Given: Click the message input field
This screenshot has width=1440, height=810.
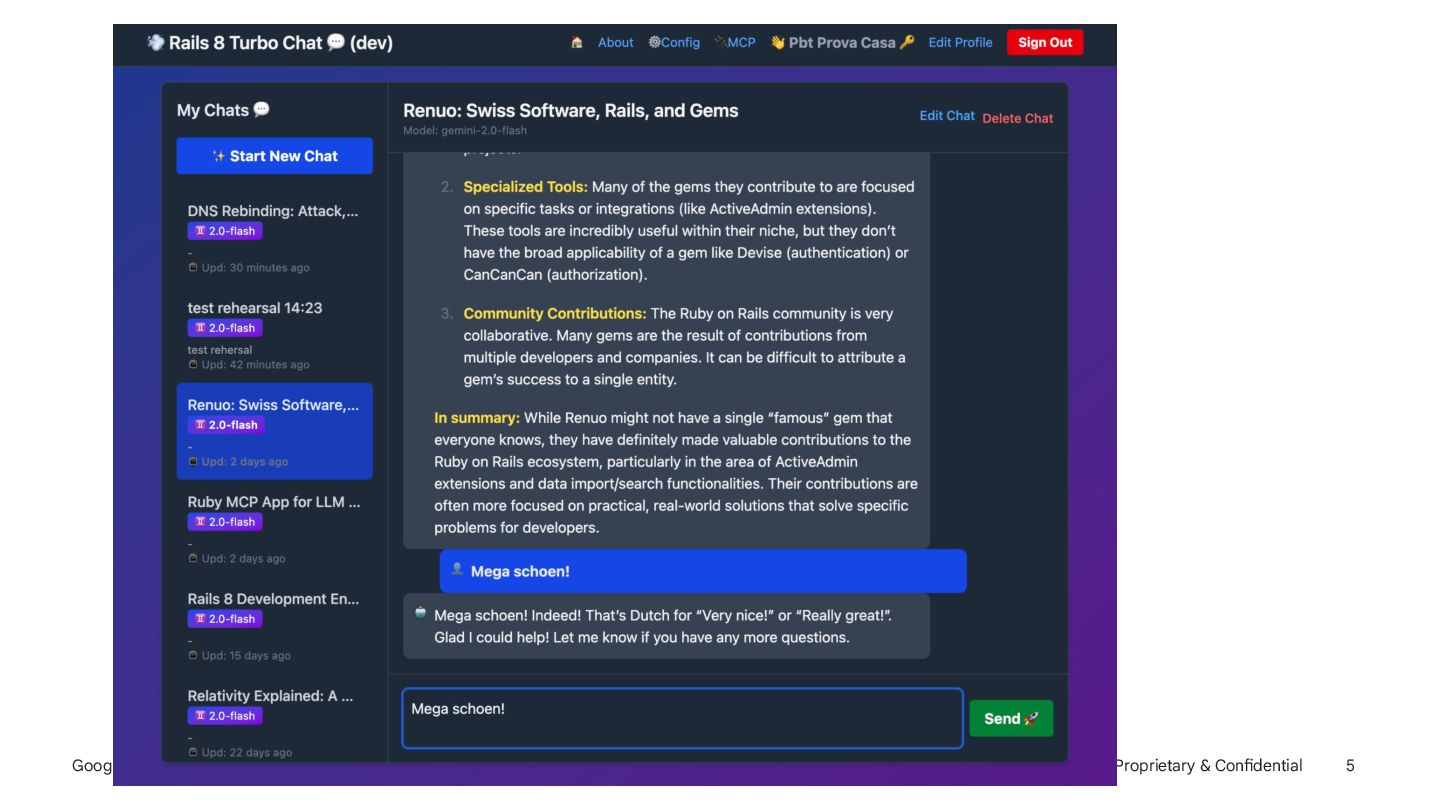Looking at the screenshot, I should click(682, 718).
